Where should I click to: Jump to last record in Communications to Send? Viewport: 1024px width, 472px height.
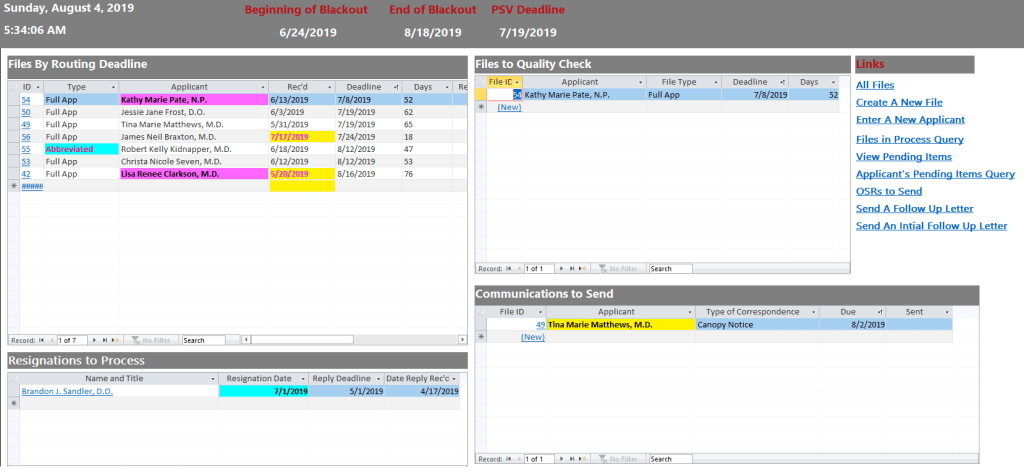coord(572,459)
